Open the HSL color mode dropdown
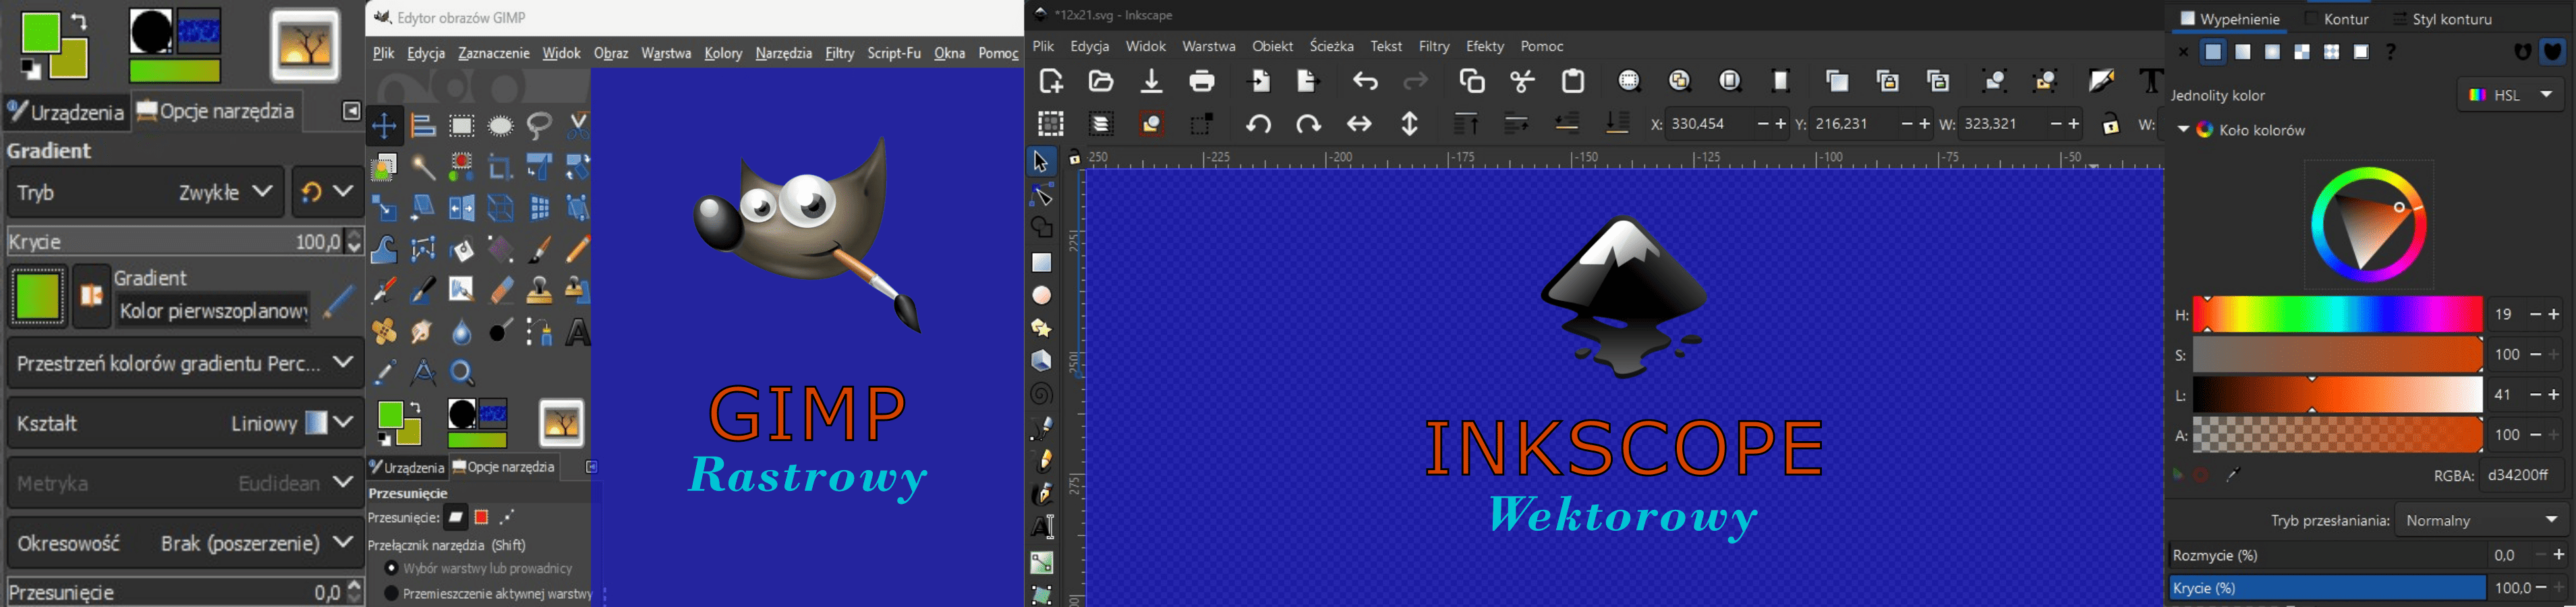Viewport: 2576px width, 607px height. click(x=2511, y=95)
